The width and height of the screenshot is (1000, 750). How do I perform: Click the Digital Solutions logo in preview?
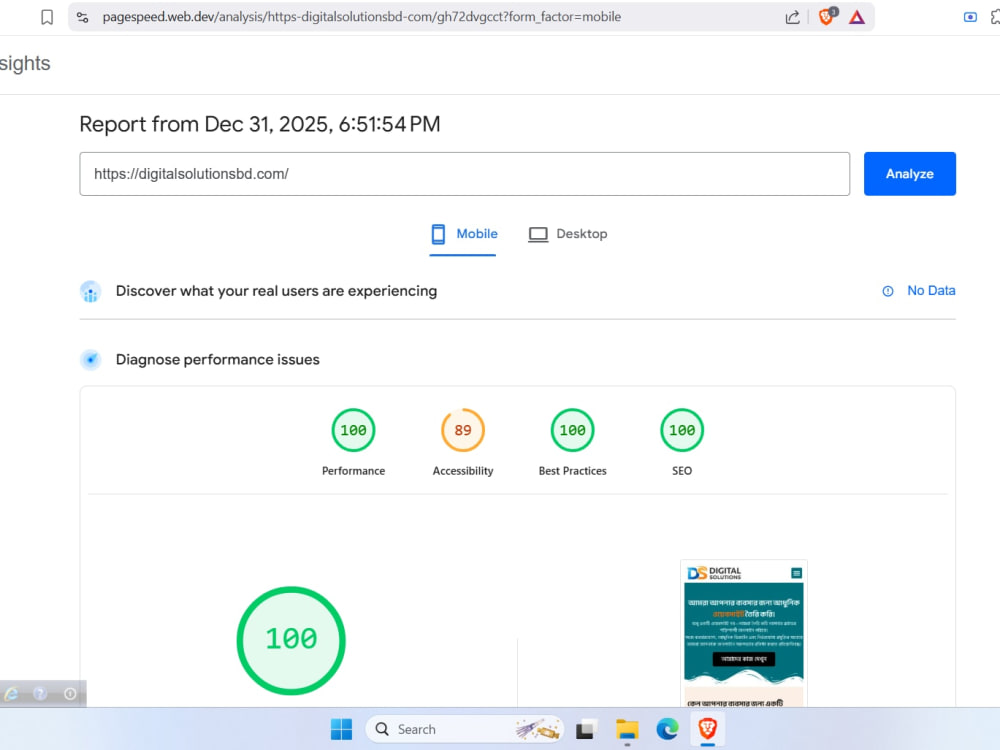click(714, 573)
